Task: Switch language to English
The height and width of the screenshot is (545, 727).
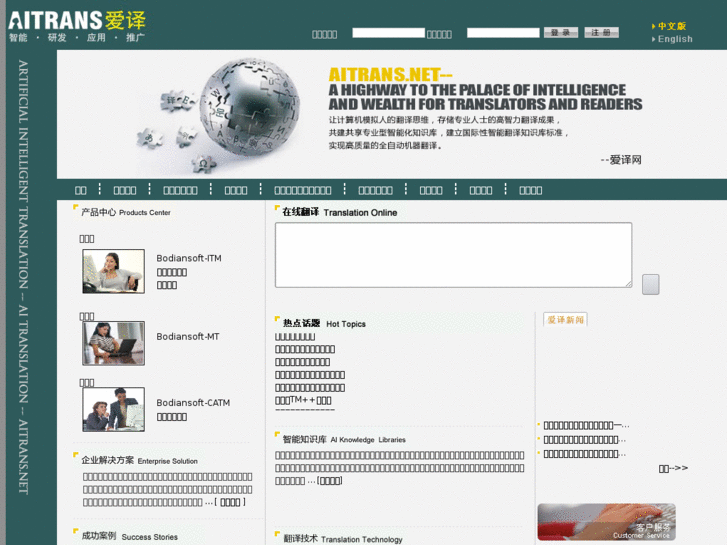Action: 675,39
